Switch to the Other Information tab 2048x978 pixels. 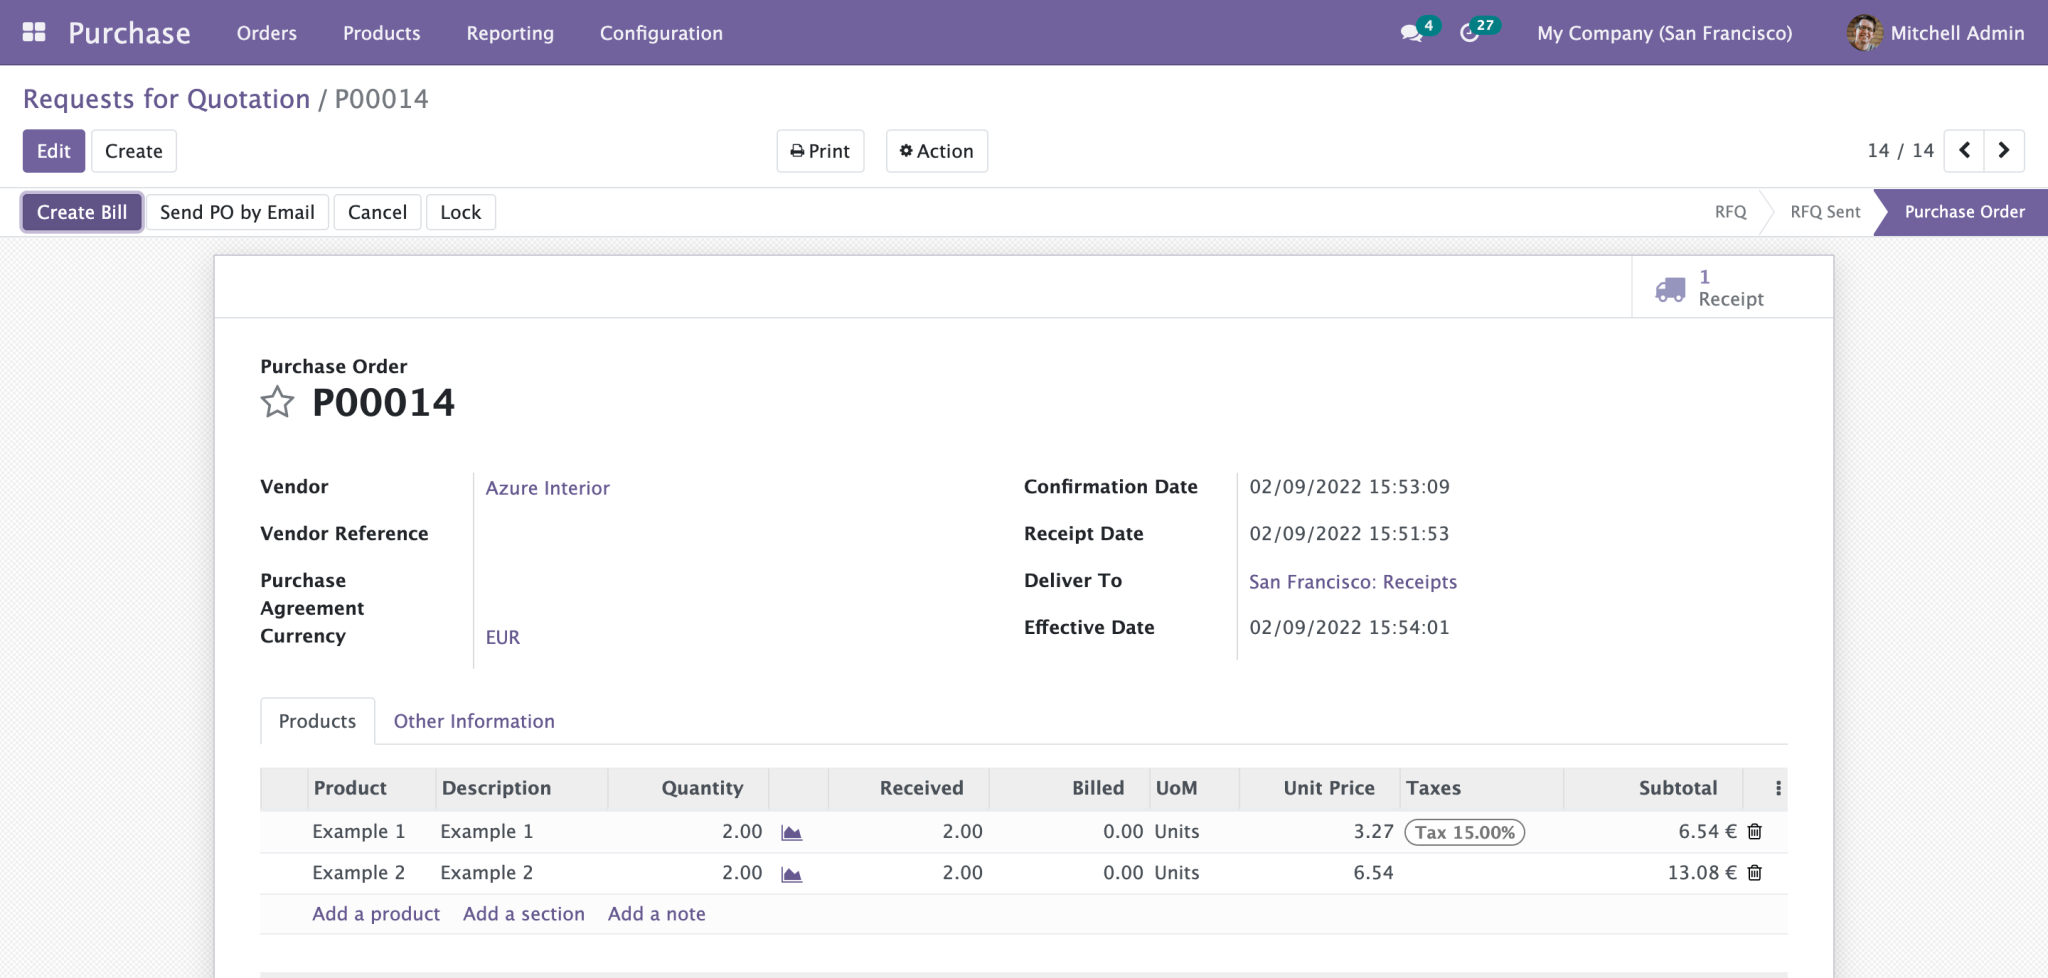tap(473, 721)
